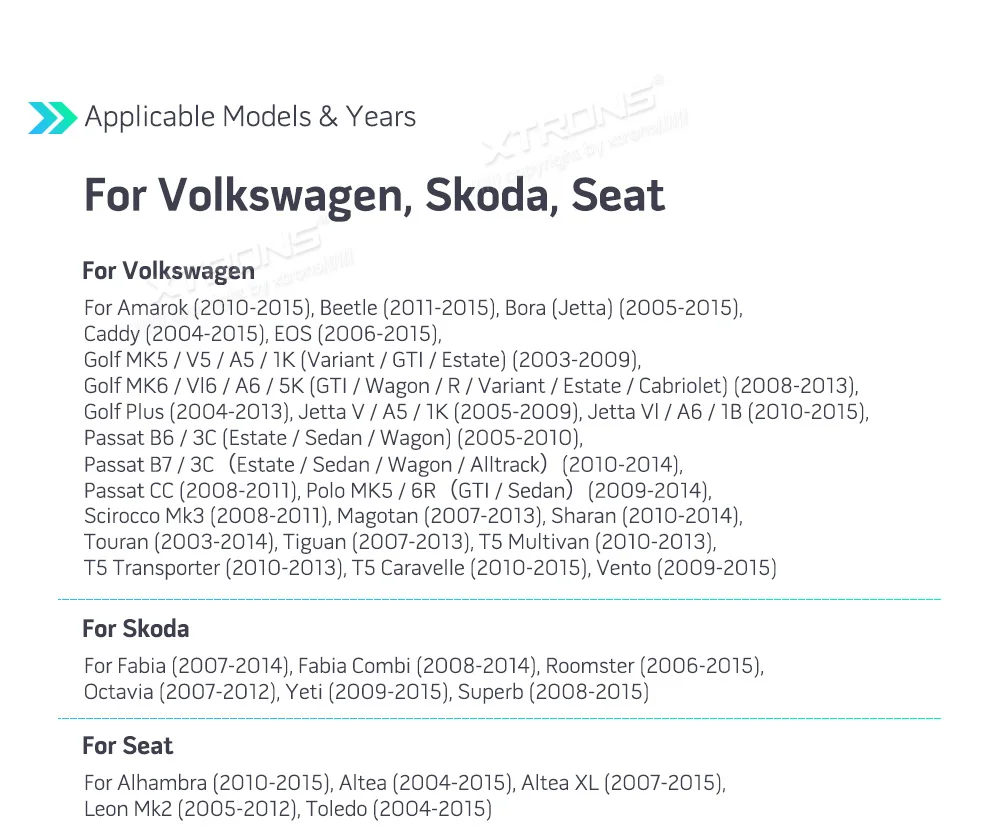Click the "For Volkswagen" section header
1000x837 pixels.
pyautogui.click(x=168, y=271)
